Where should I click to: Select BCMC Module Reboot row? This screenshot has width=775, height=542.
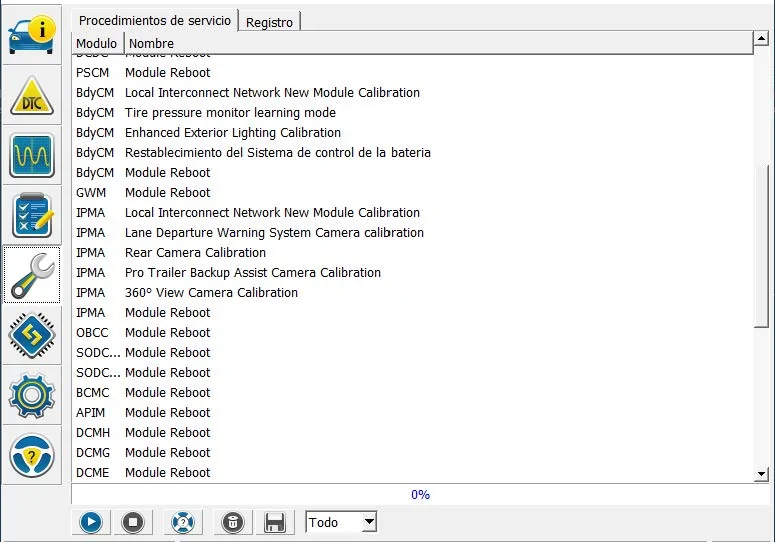coord(413,393)
